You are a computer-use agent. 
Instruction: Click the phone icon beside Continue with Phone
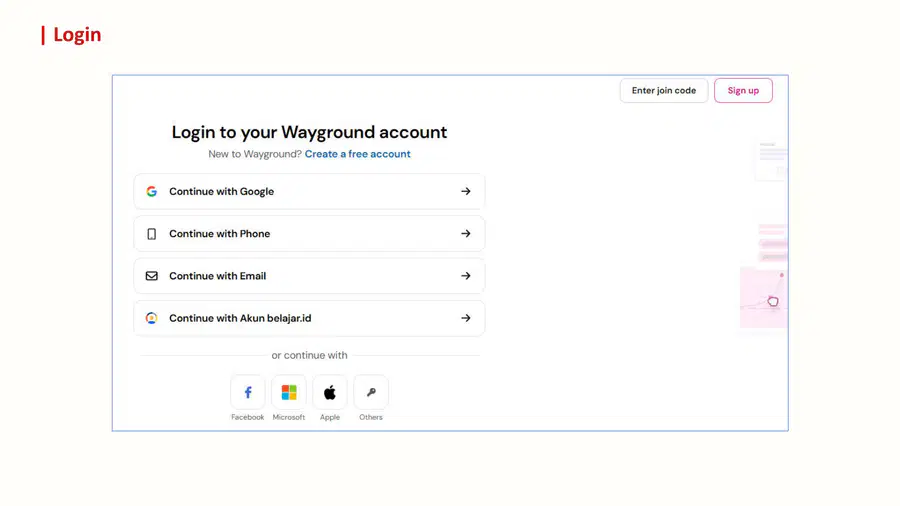pos(152,234)
